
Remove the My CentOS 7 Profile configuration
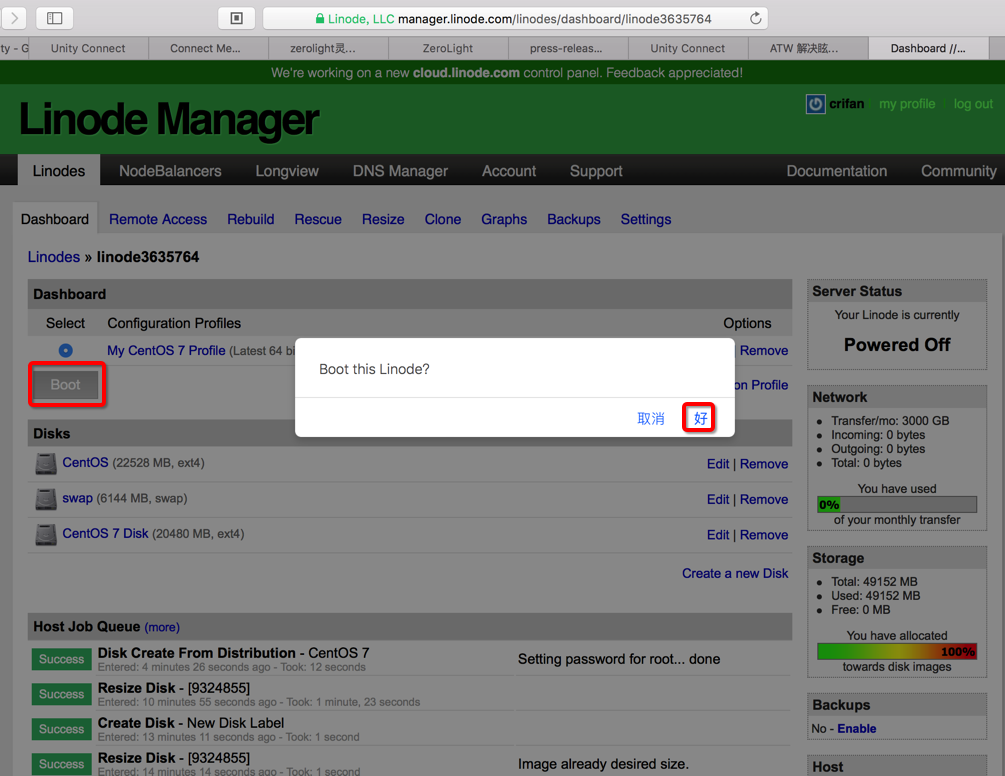(x=764, y=351)
